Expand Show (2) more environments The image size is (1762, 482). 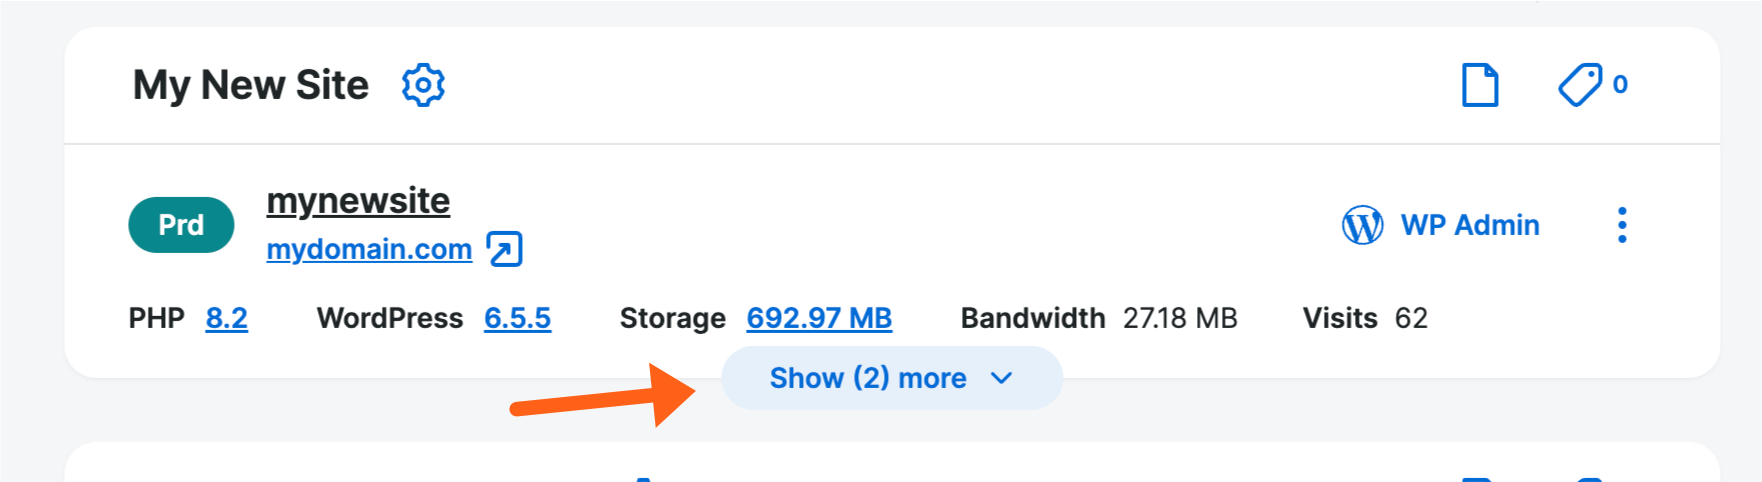coord(867,378)
